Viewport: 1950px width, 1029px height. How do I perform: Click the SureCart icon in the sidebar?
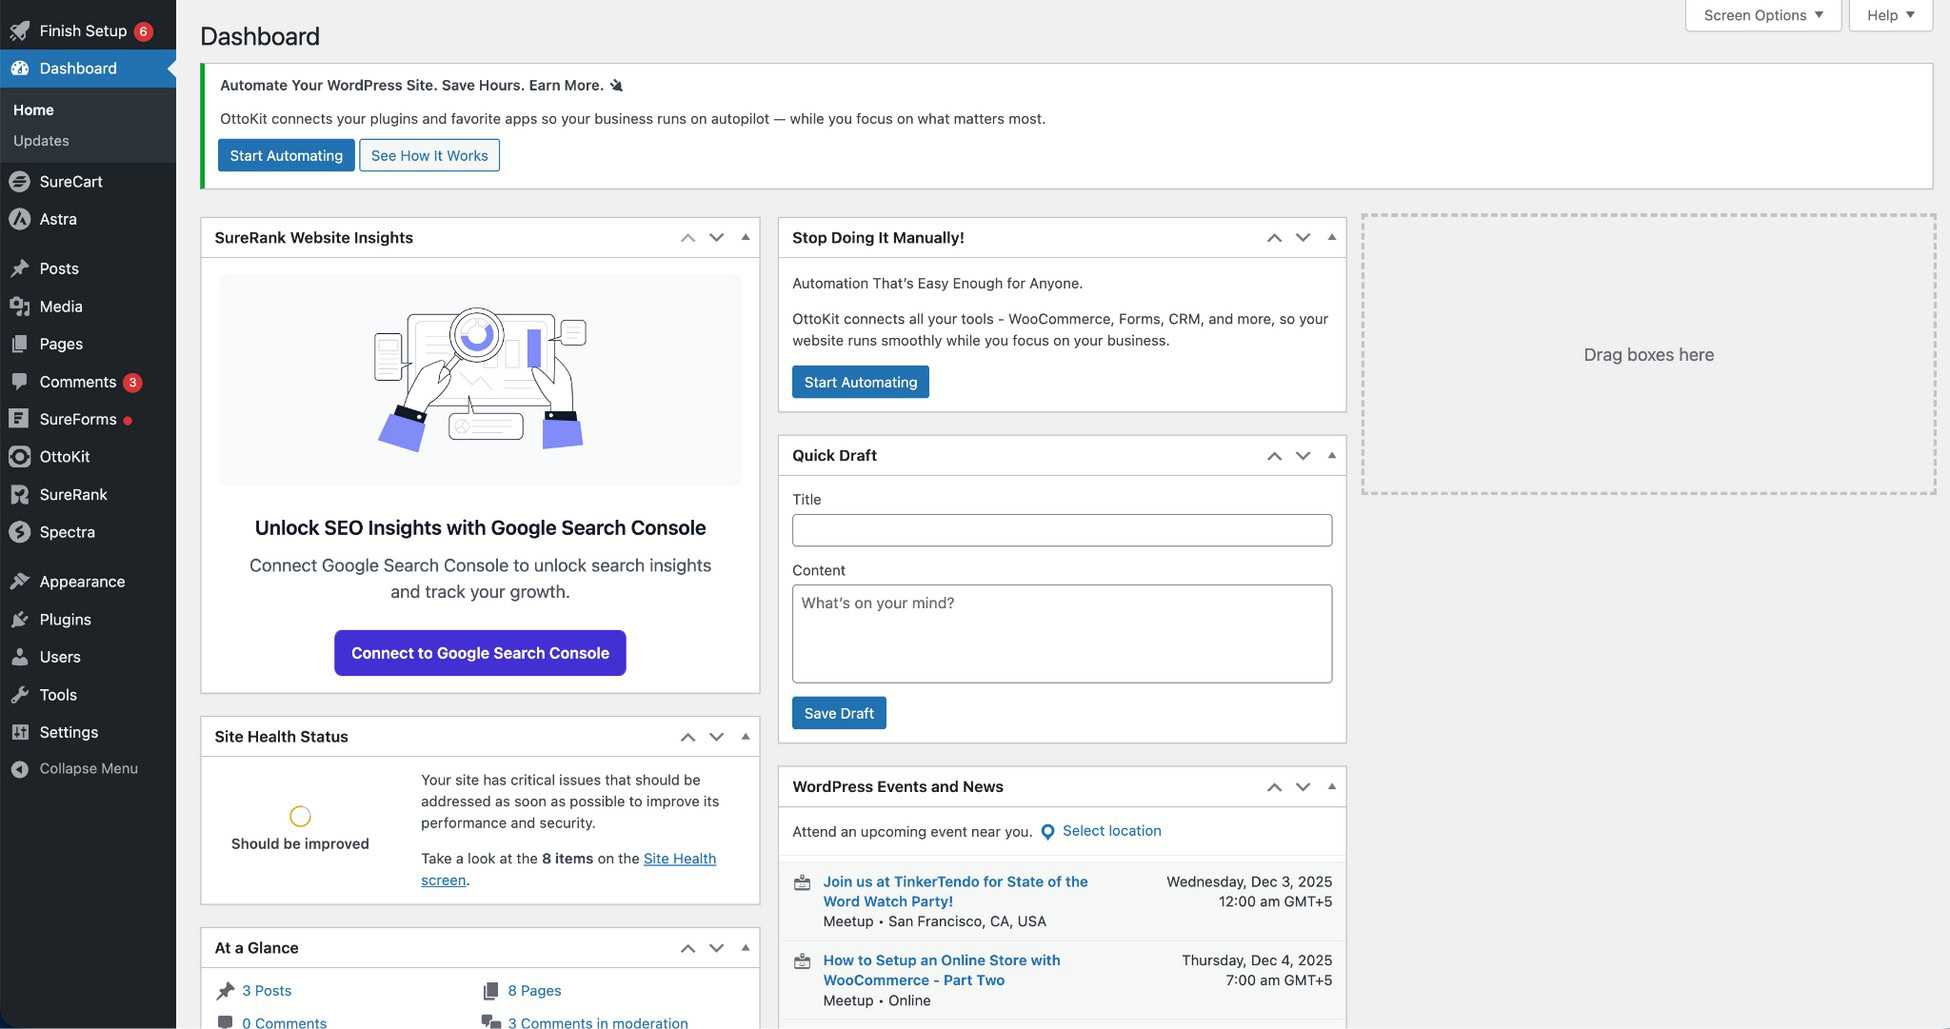pyautogui.click(x=21, y=181)
